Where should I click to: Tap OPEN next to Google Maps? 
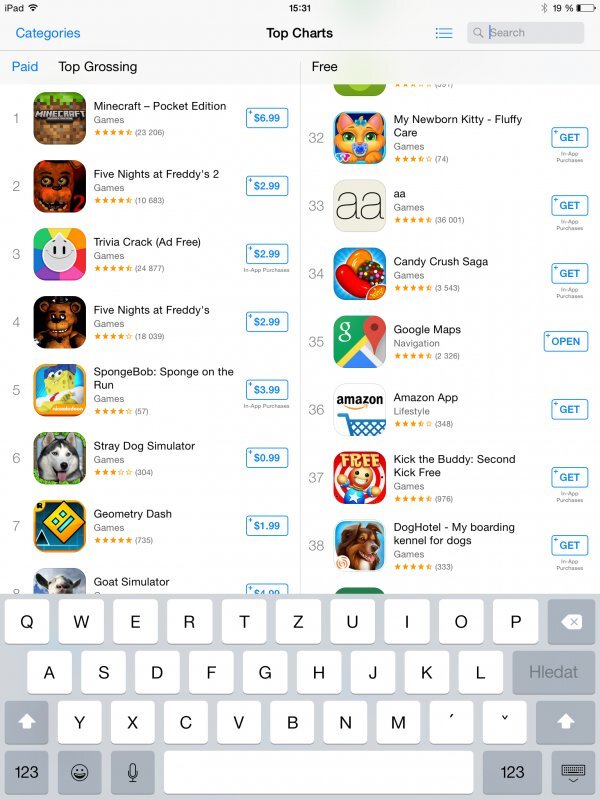566,341
